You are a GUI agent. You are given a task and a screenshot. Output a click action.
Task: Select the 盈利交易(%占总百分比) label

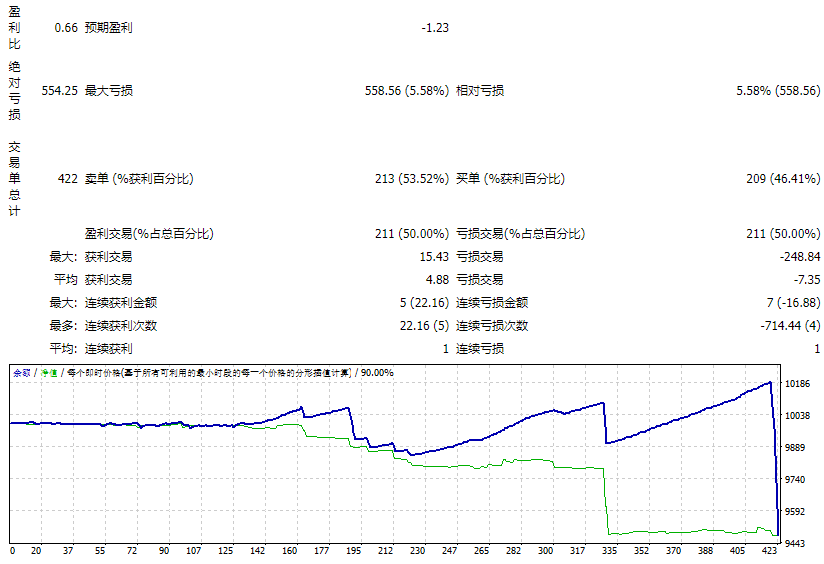[148, 234]
